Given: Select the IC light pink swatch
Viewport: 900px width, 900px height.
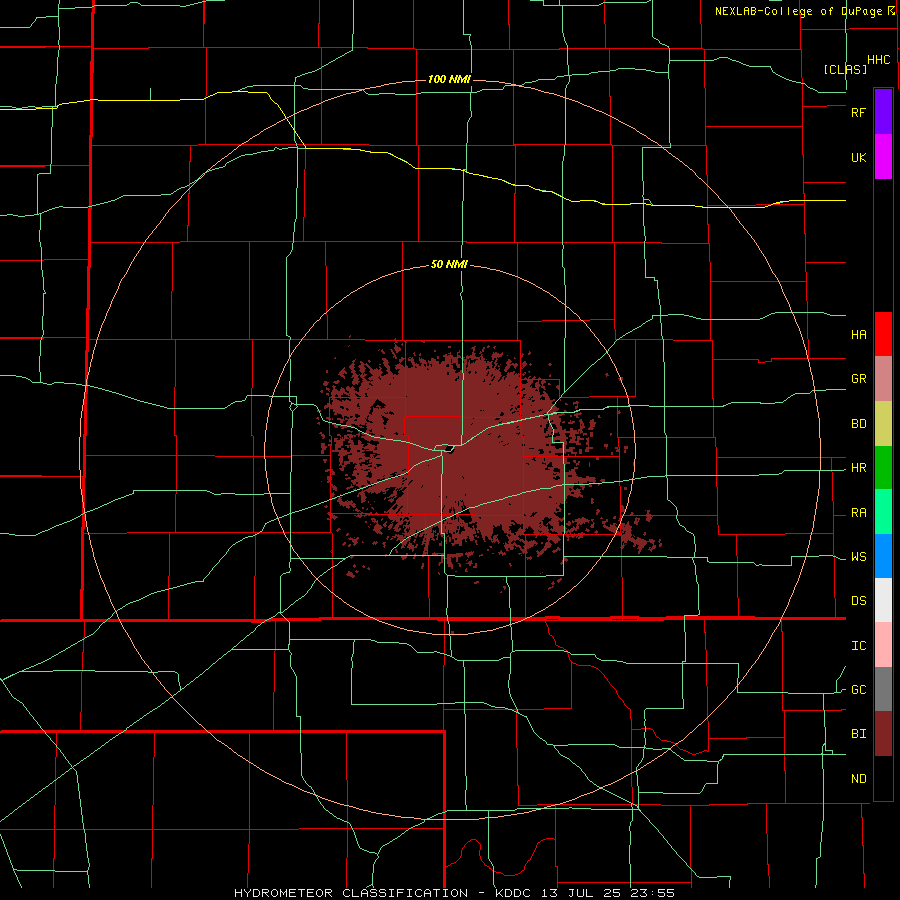Looking at the screenshot, I should coord(883,645).
